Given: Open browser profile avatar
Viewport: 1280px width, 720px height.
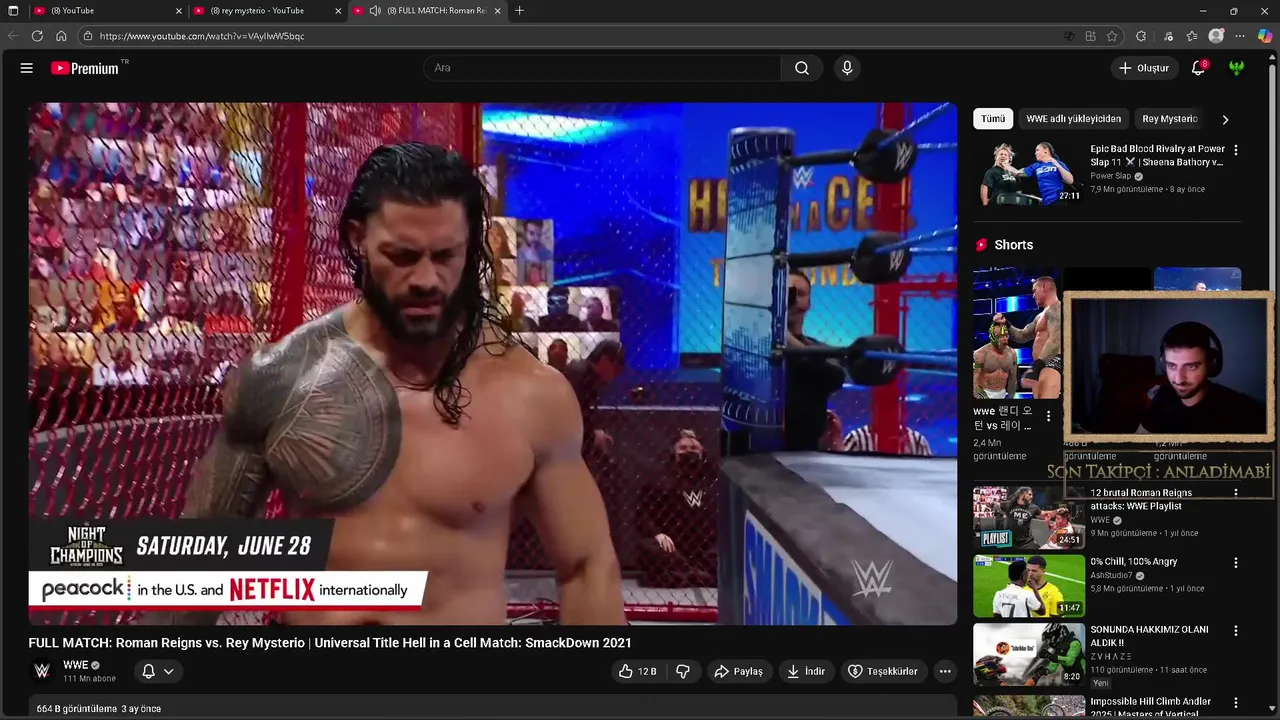Looking at the screenshot, I should [x=1216, y=36].
